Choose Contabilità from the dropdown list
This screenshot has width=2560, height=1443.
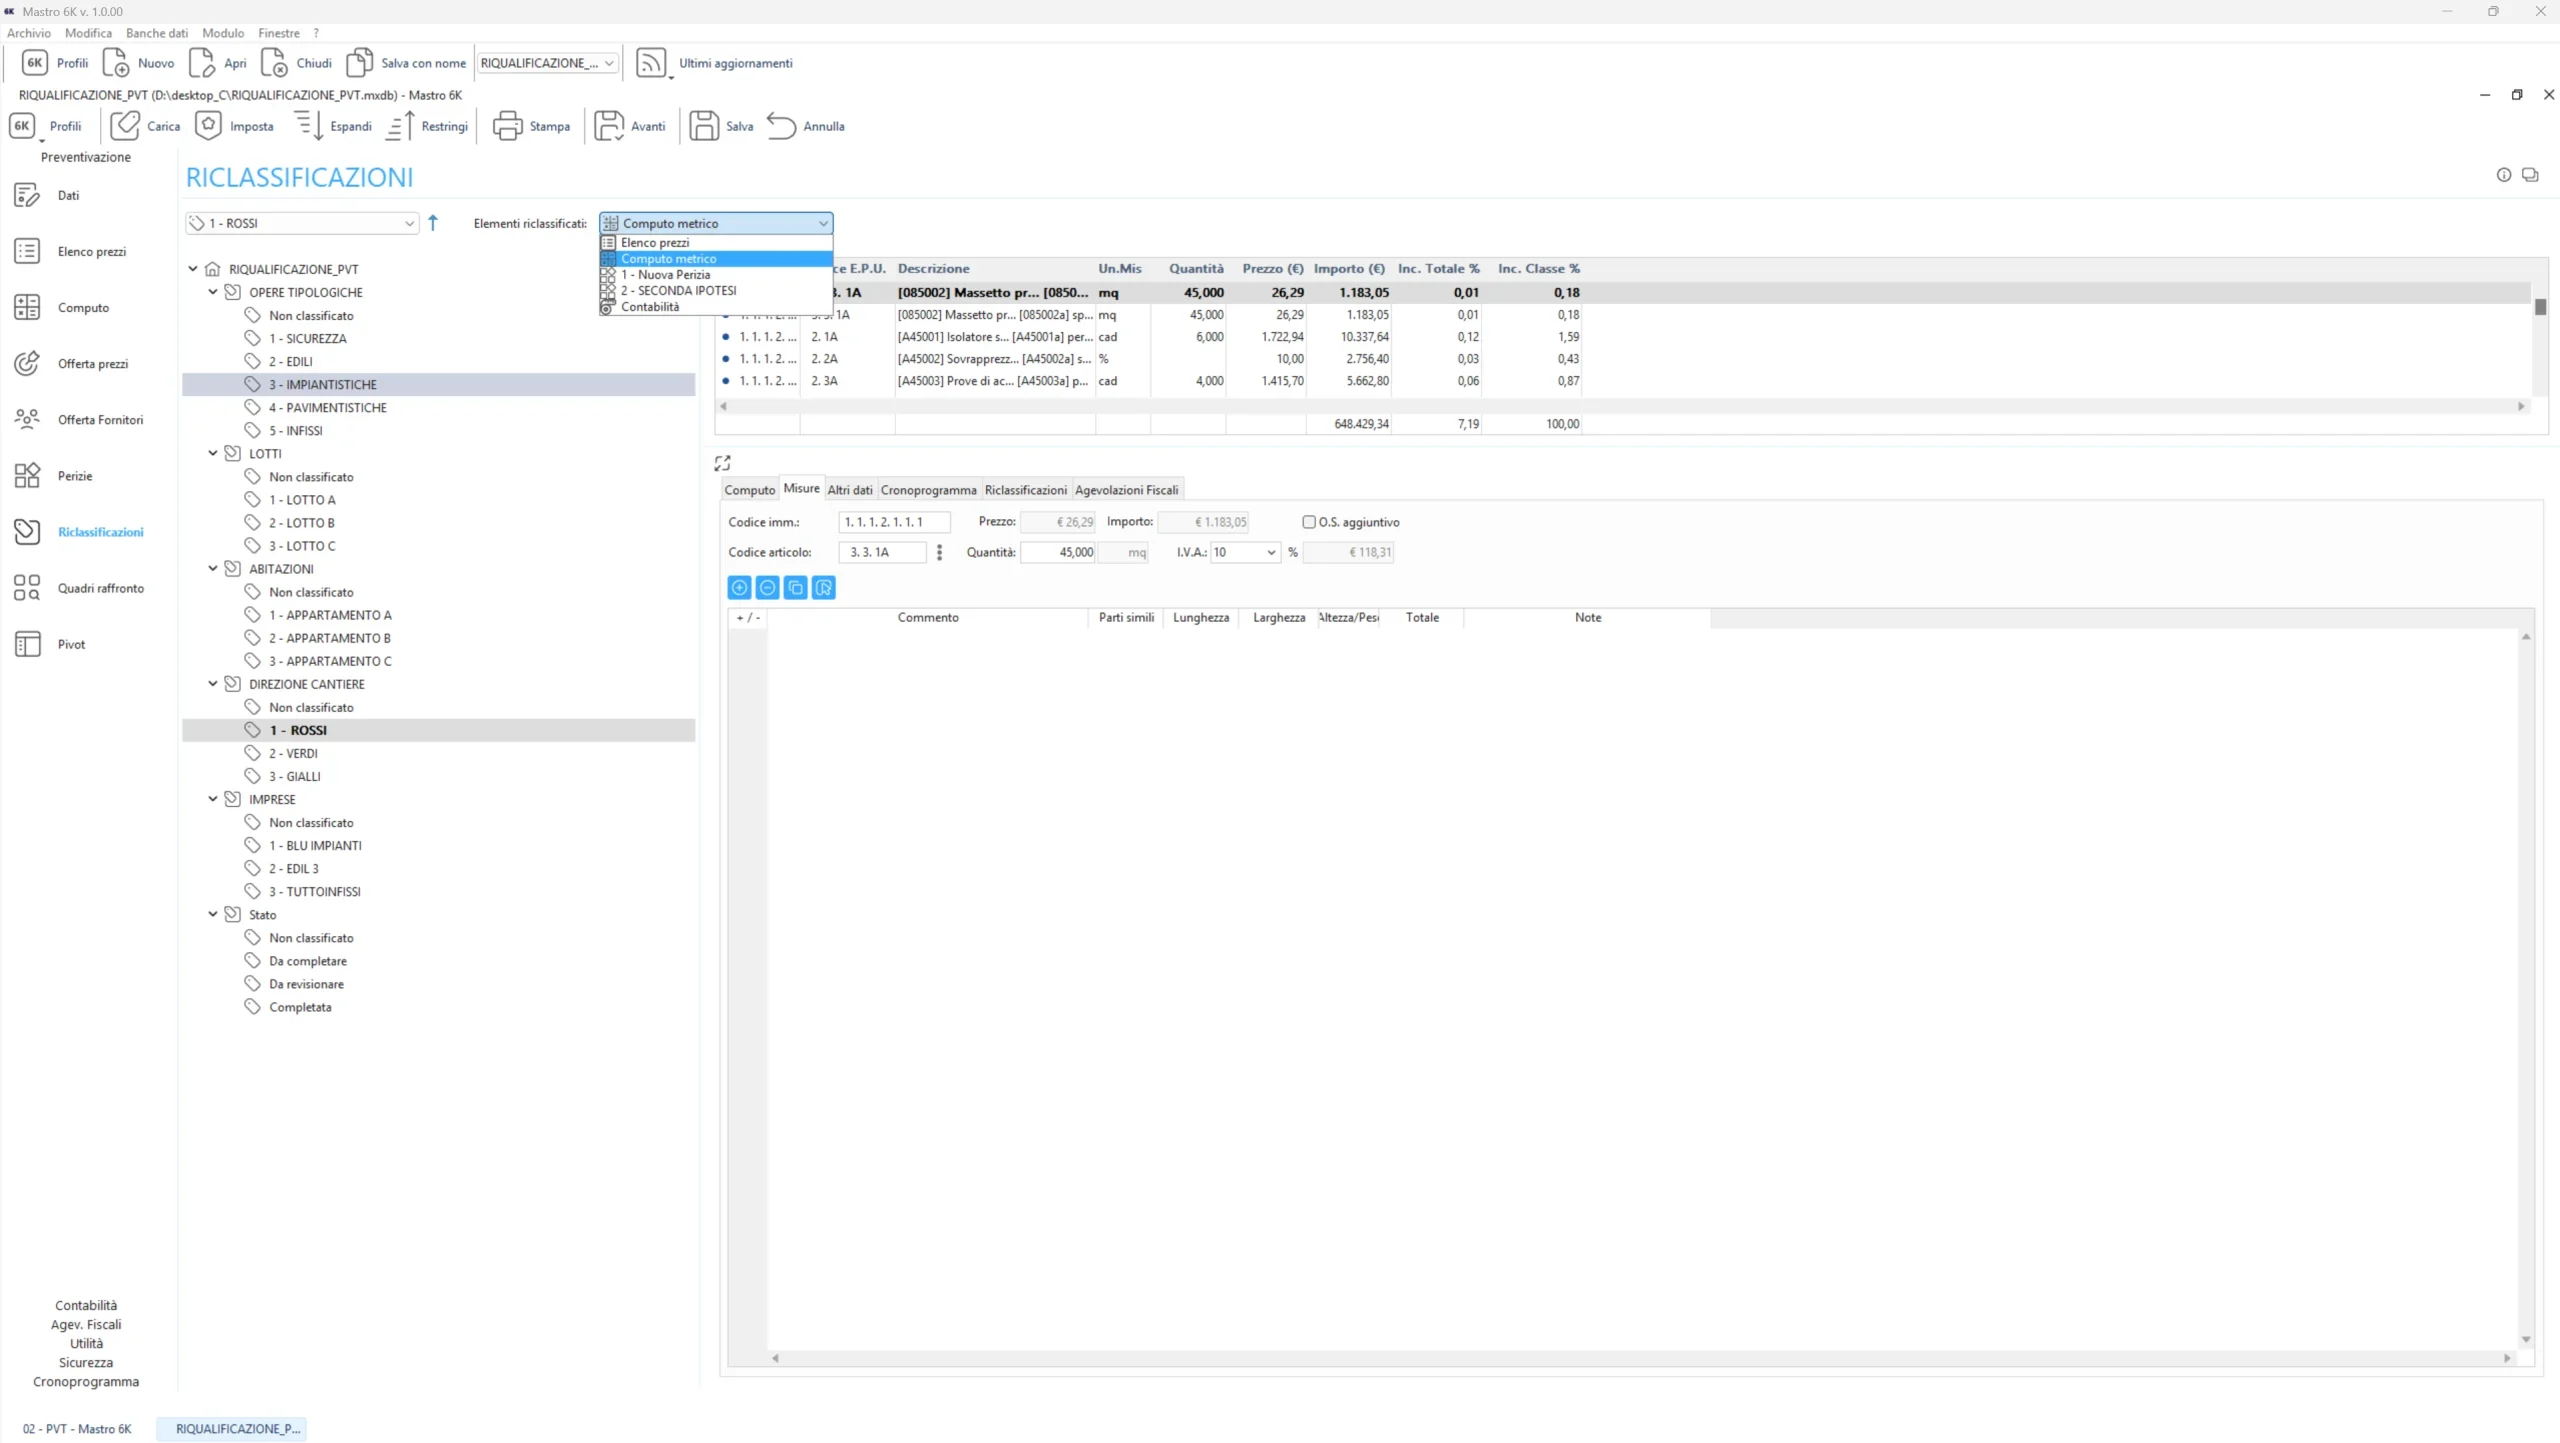pyautogui.click(x=650, y=307)
